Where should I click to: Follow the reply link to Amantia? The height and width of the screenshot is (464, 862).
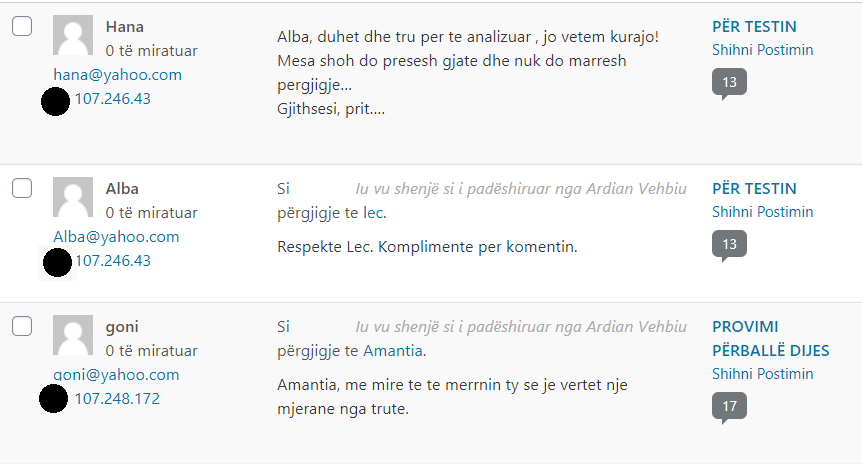[x=393, y=351]
